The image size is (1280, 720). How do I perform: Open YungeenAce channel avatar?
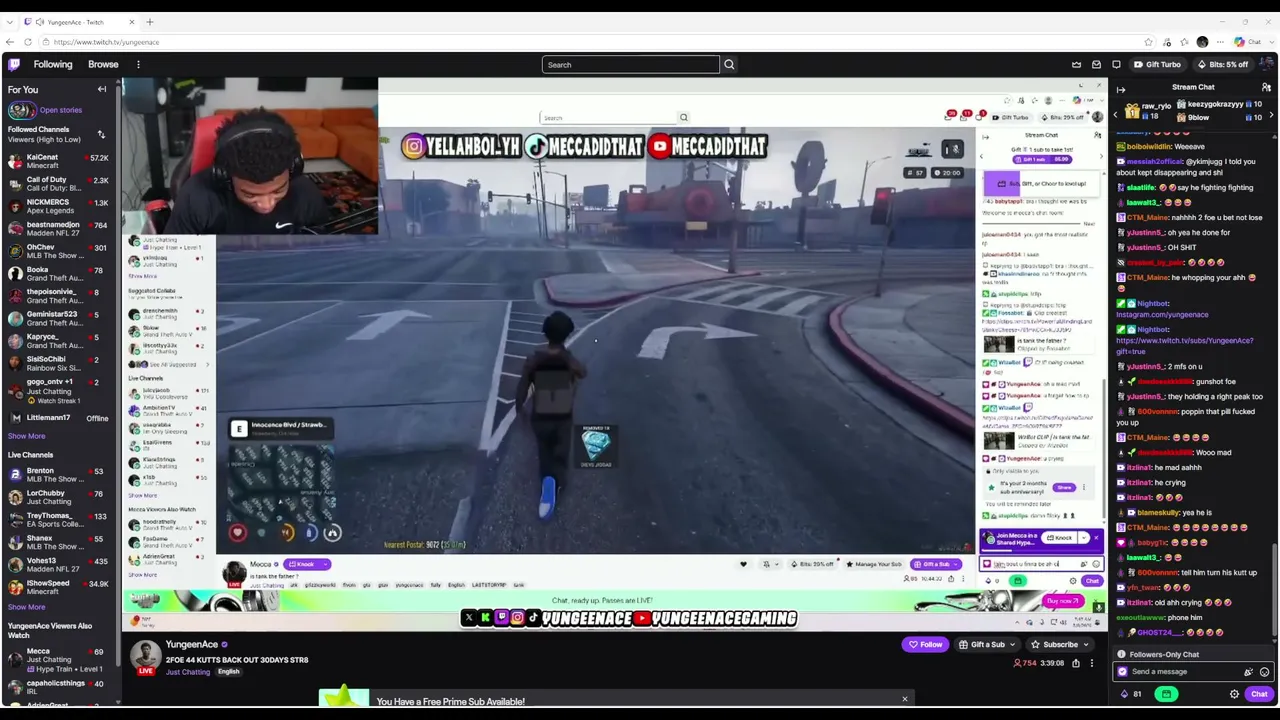(x=146, y=654)
